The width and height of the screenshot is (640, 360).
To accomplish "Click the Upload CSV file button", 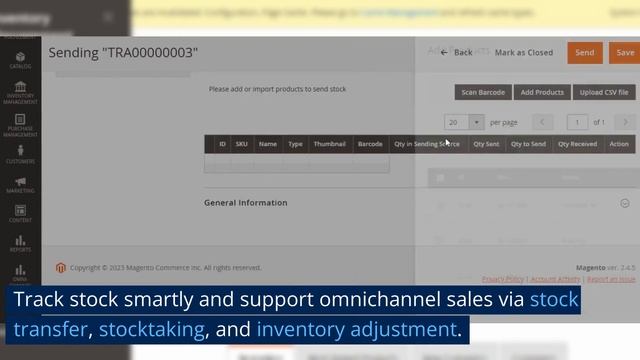I will [x=604, y=92].
